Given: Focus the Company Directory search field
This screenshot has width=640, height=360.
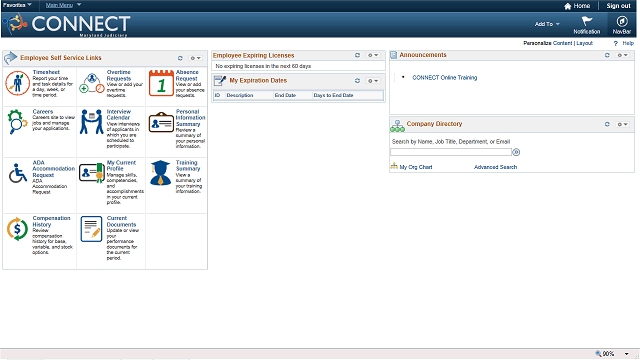Looking at the screenshot, I should tap(451, 152).
